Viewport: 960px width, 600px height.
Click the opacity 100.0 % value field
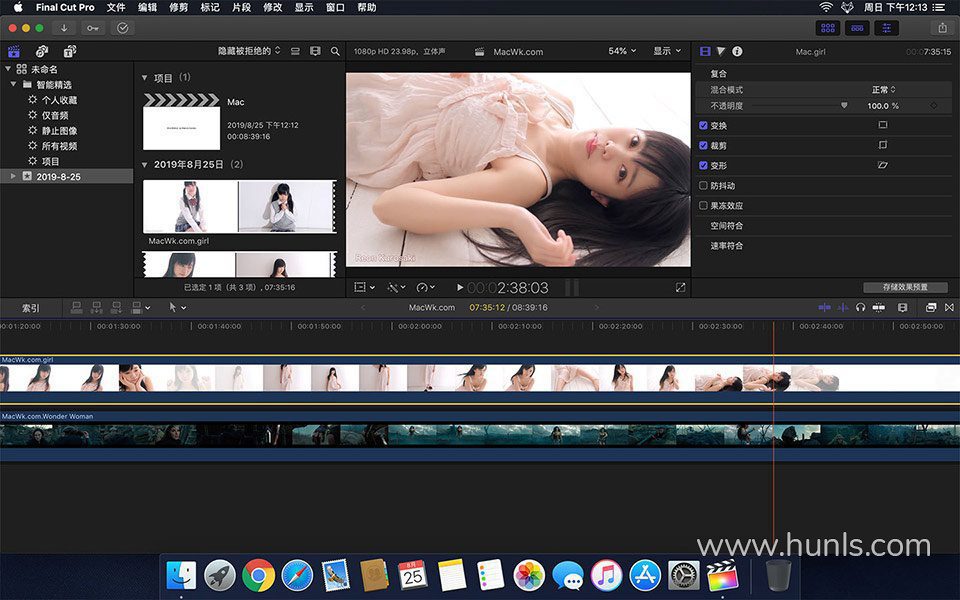point(883,106)
